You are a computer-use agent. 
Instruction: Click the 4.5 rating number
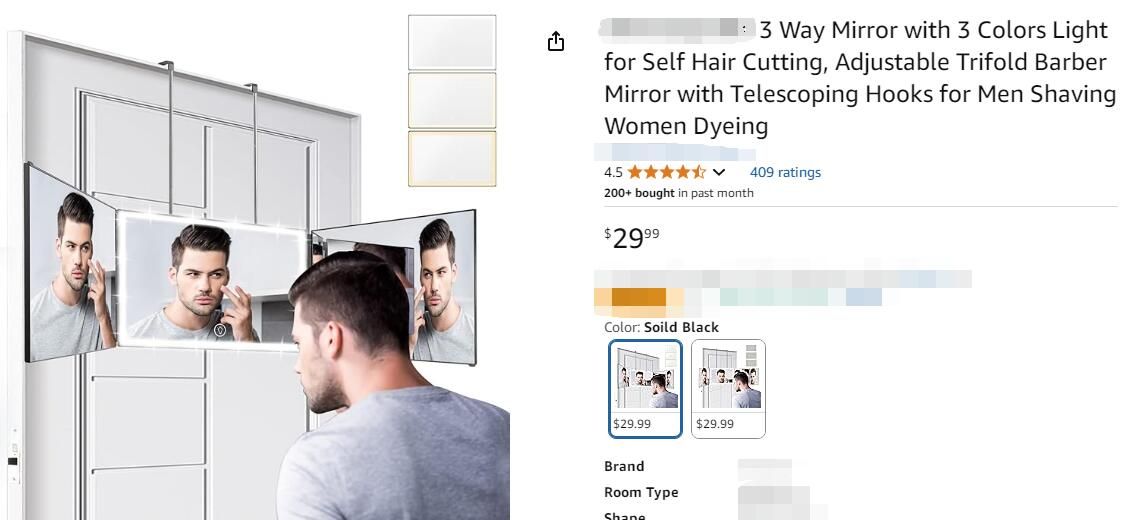tap(613, 172)
